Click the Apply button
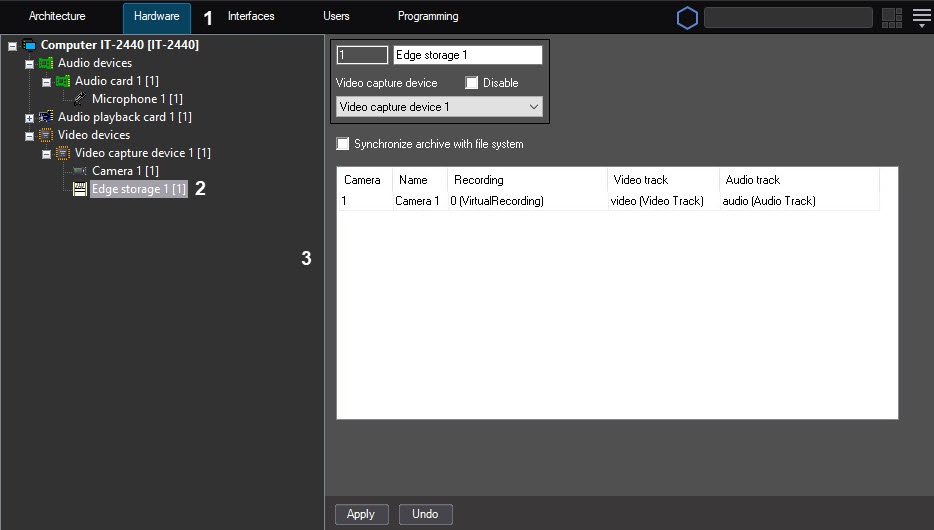The image size is (934, 530). [x=362, y=514]
